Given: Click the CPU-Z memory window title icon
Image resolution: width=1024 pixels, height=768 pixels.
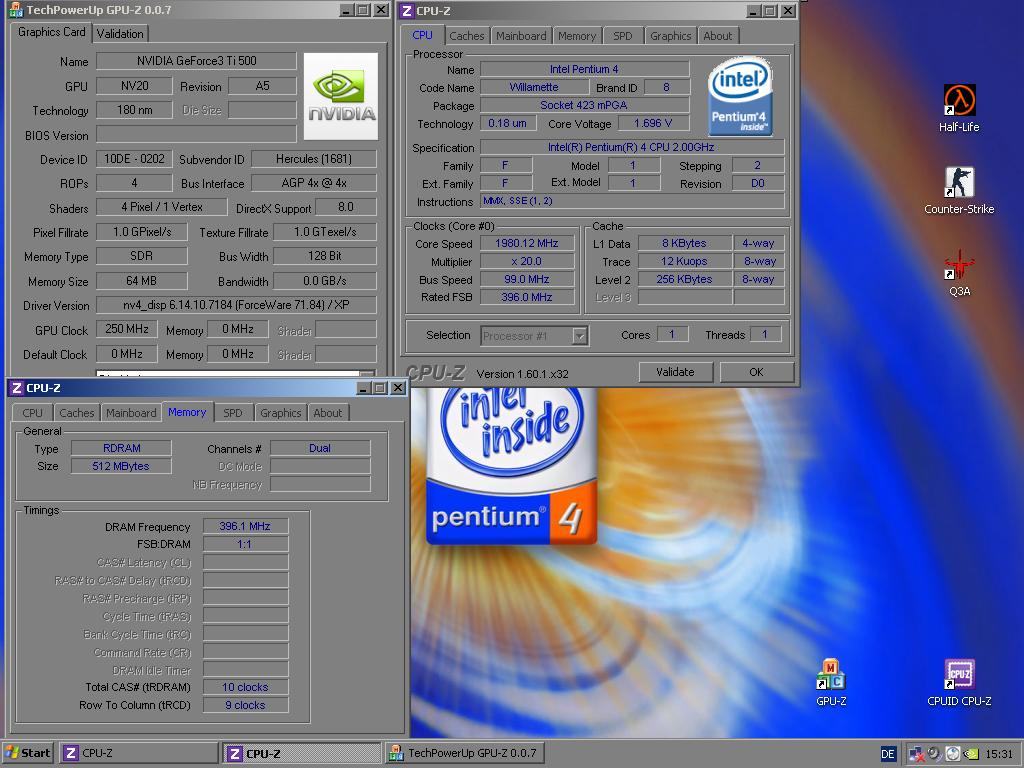Looking at the screenshot, I should 16,388.
